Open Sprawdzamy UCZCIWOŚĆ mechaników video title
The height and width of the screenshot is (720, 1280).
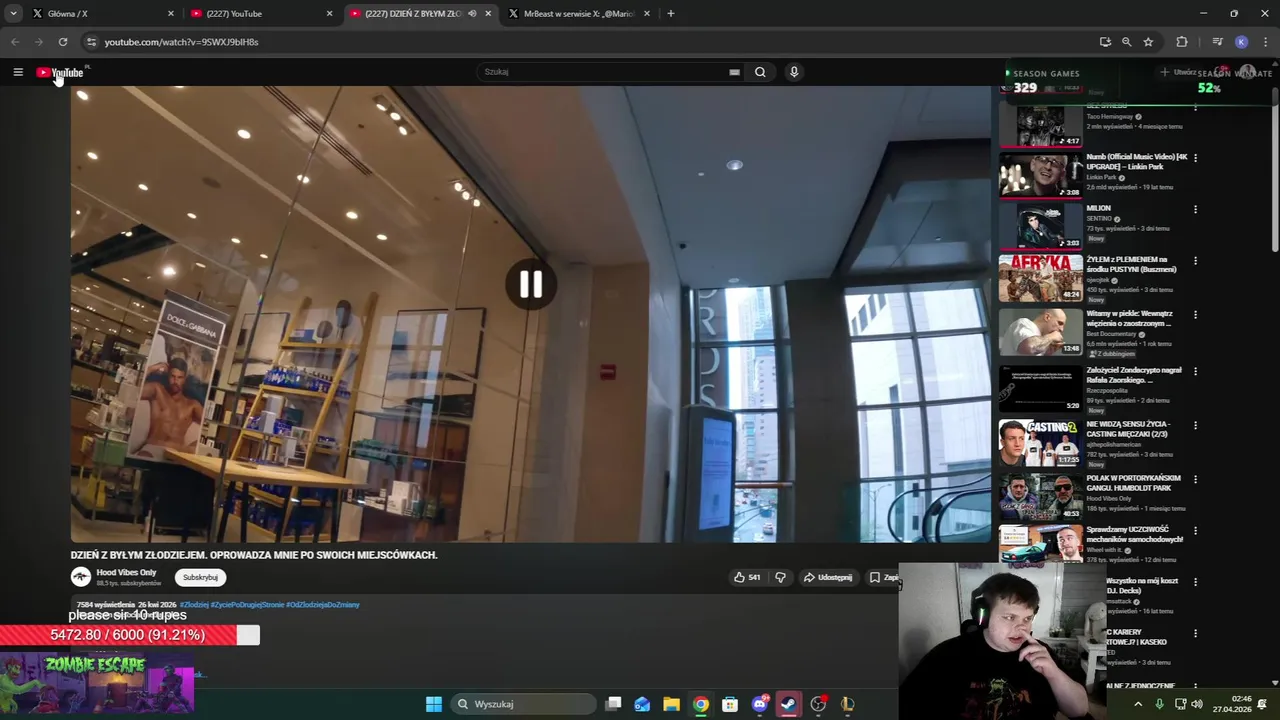[x=1135, y=534]
